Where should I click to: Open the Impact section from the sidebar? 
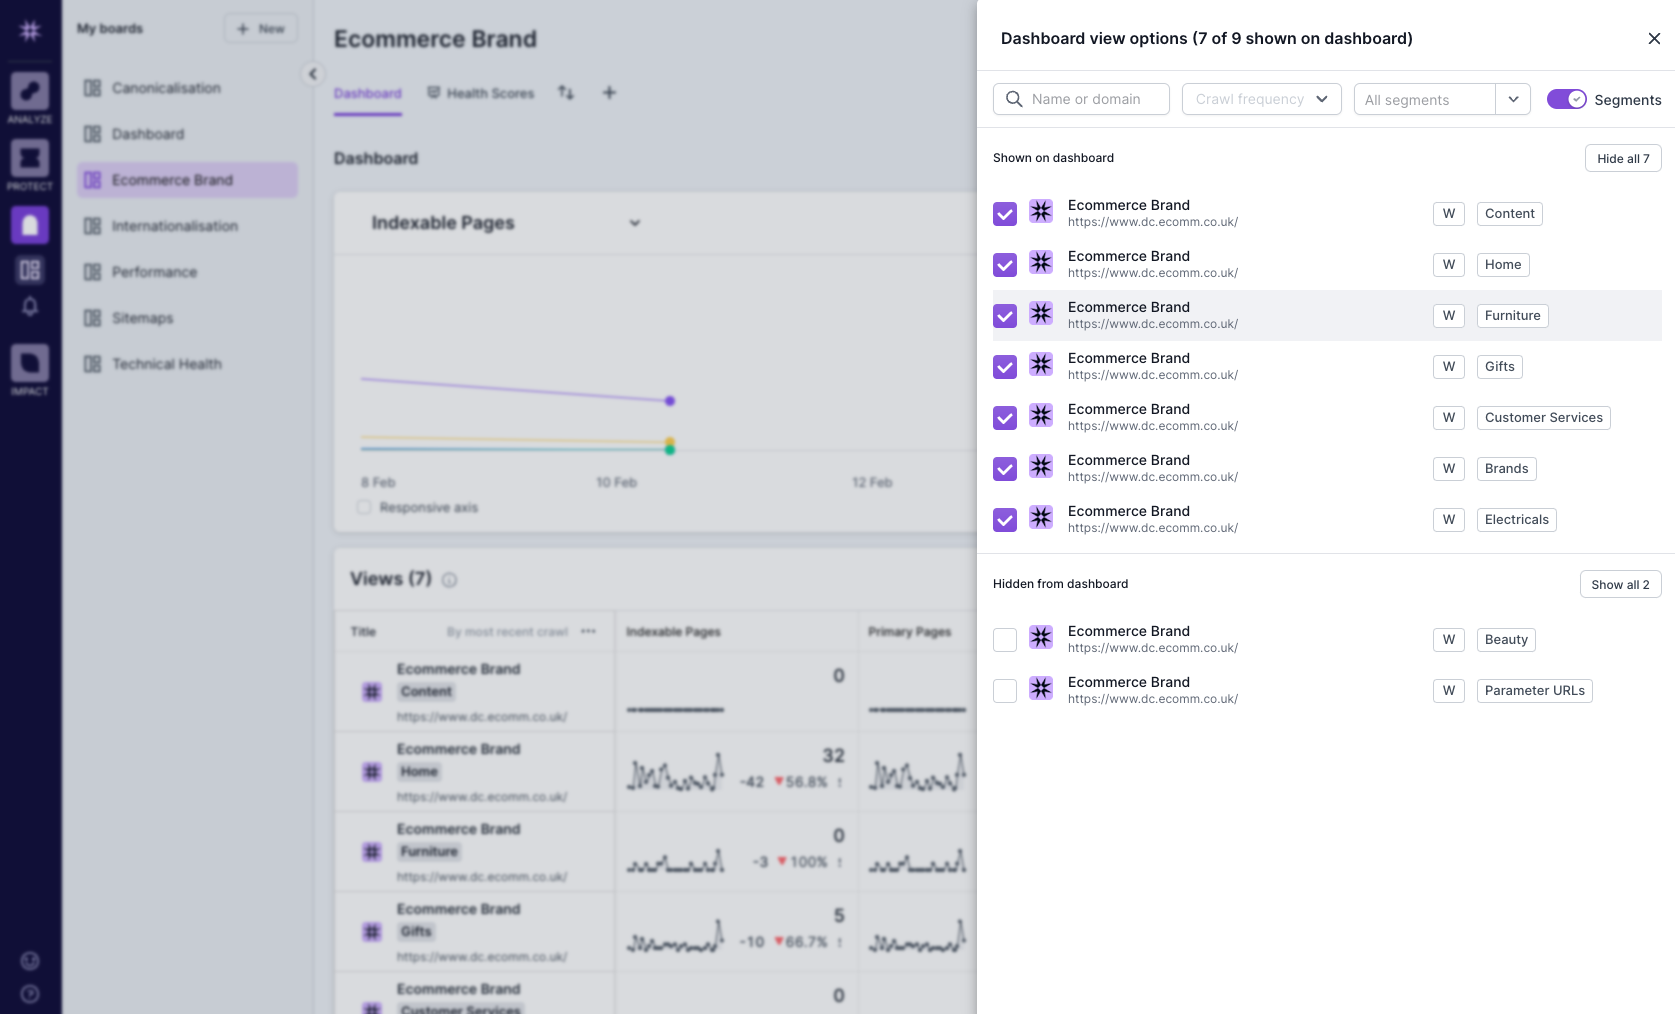(30, 365)
